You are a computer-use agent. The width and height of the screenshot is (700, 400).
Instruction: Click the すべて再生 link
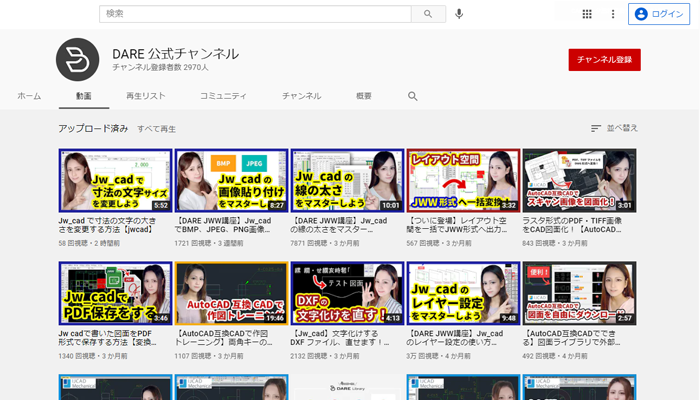coord(157,129)
